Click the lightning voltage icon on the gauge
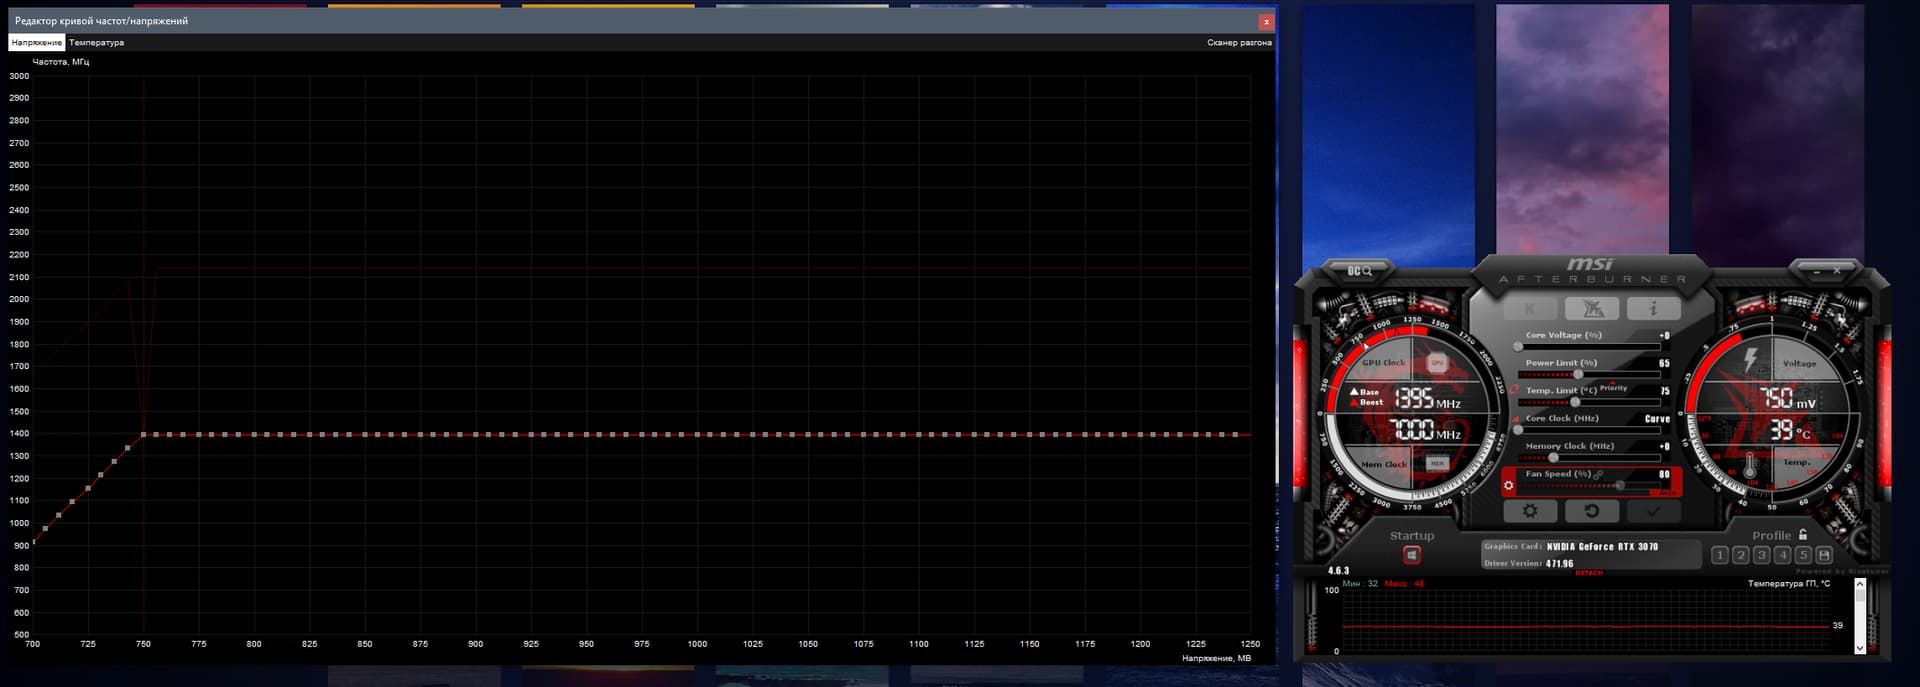 pyautogui.click(x=1750, y=358)
